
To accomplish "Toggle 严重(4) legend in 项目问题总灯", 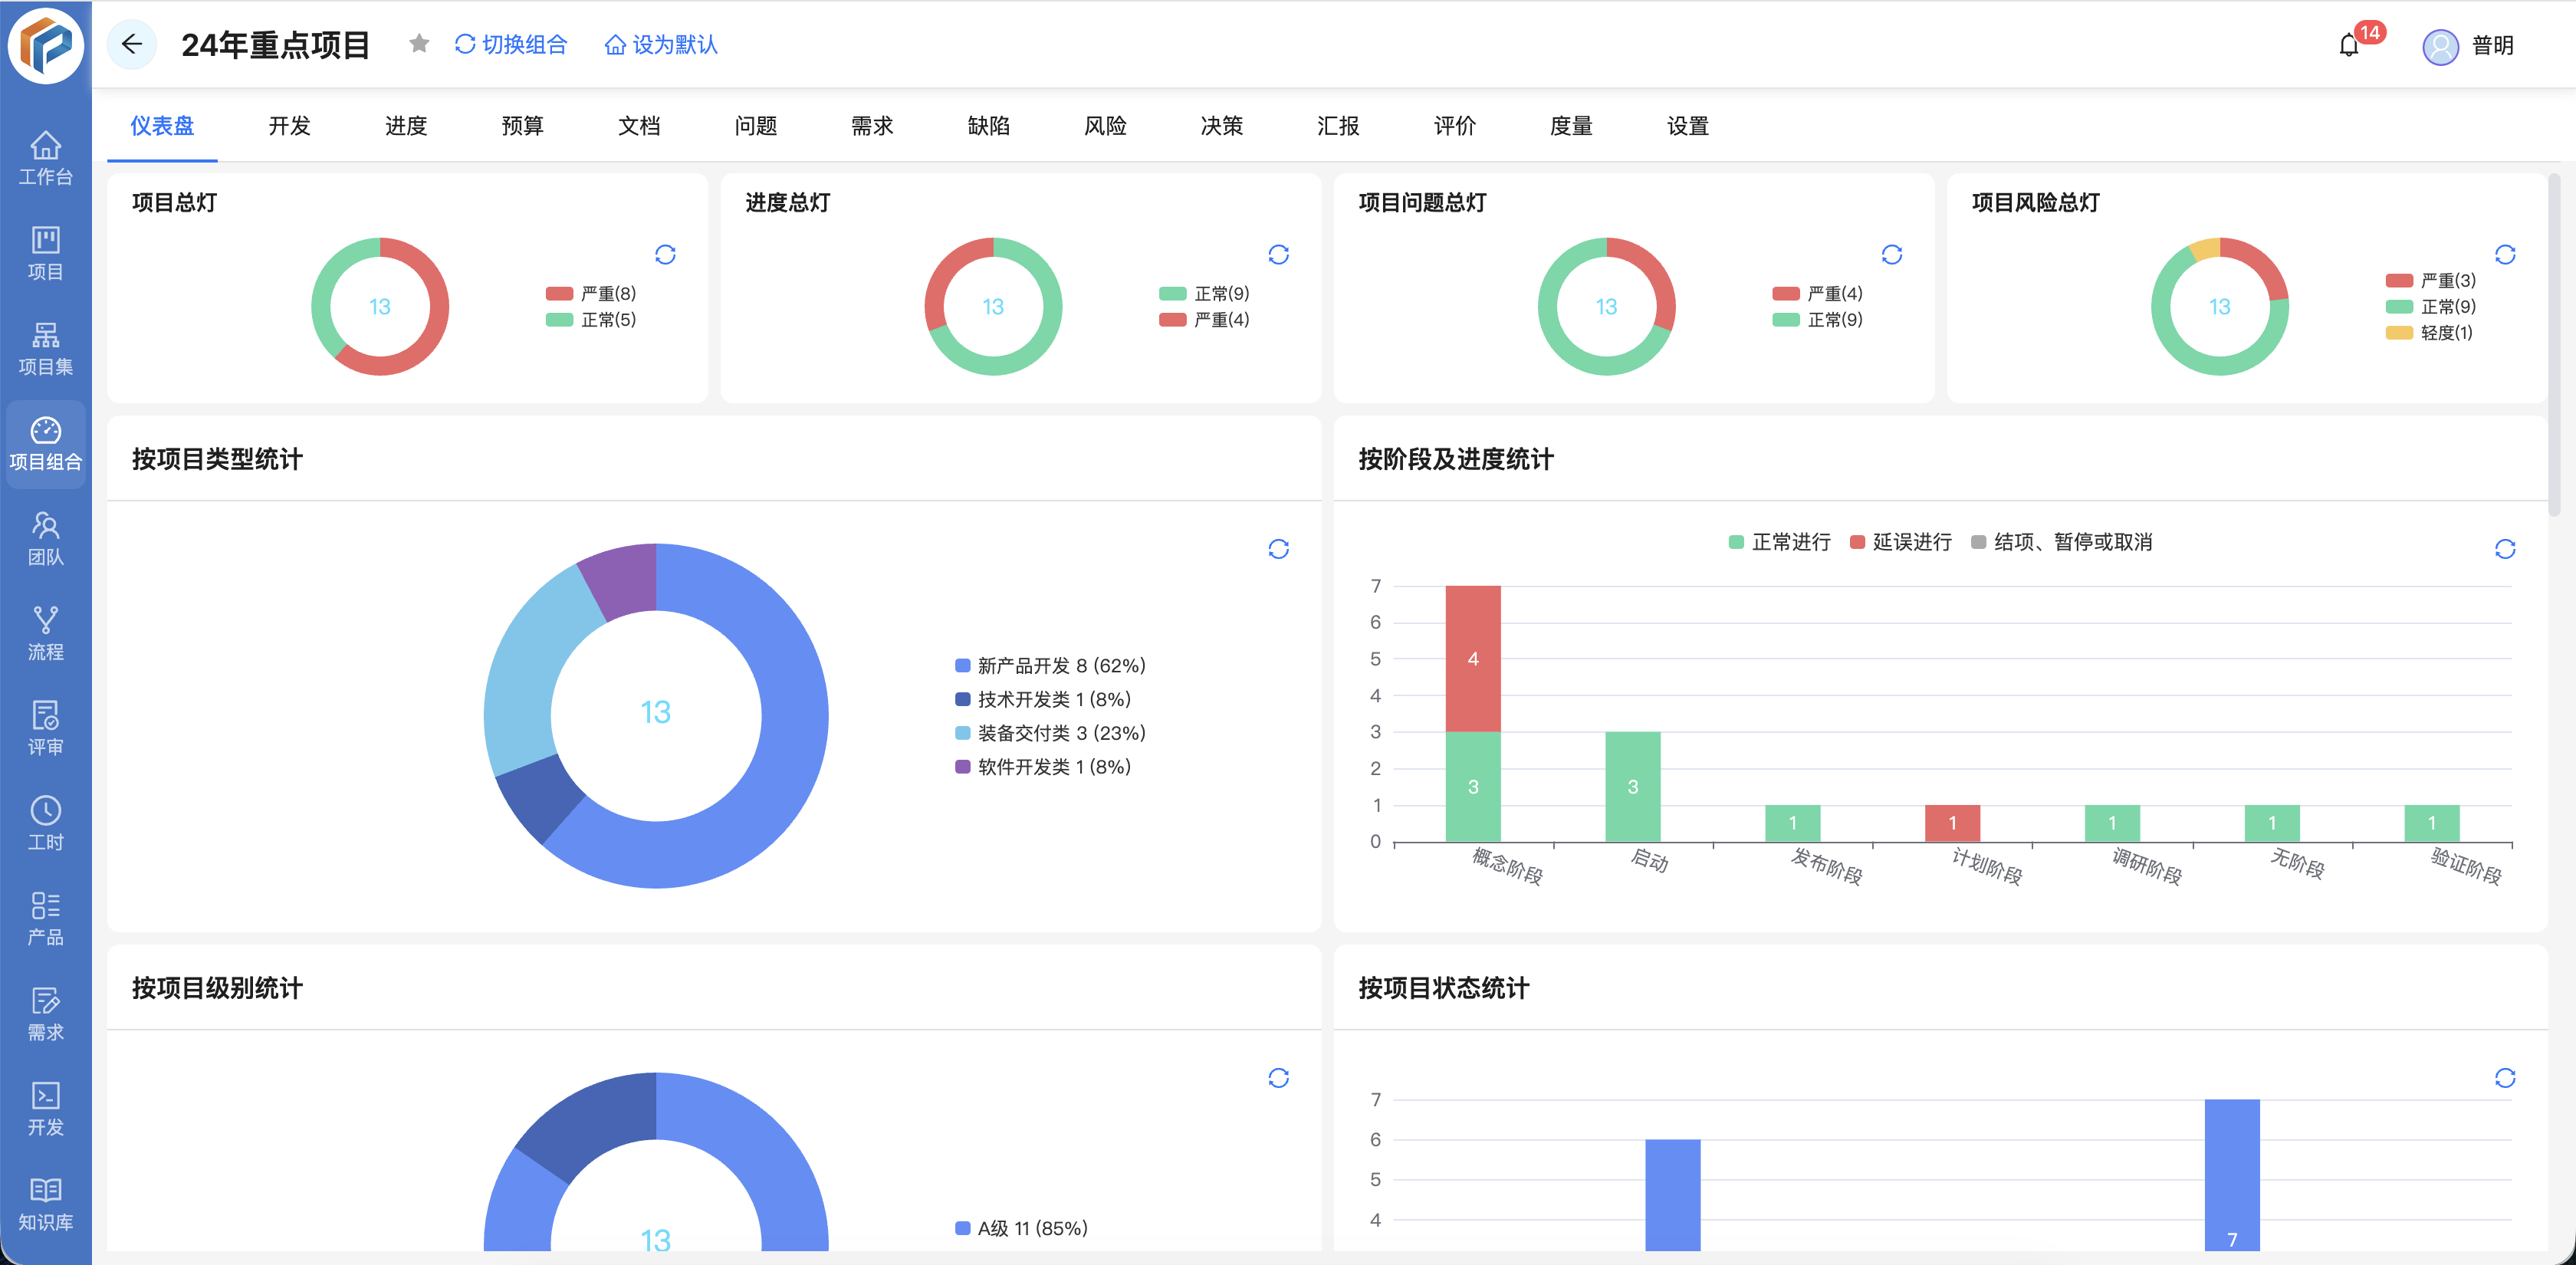I will point(1817,293).
